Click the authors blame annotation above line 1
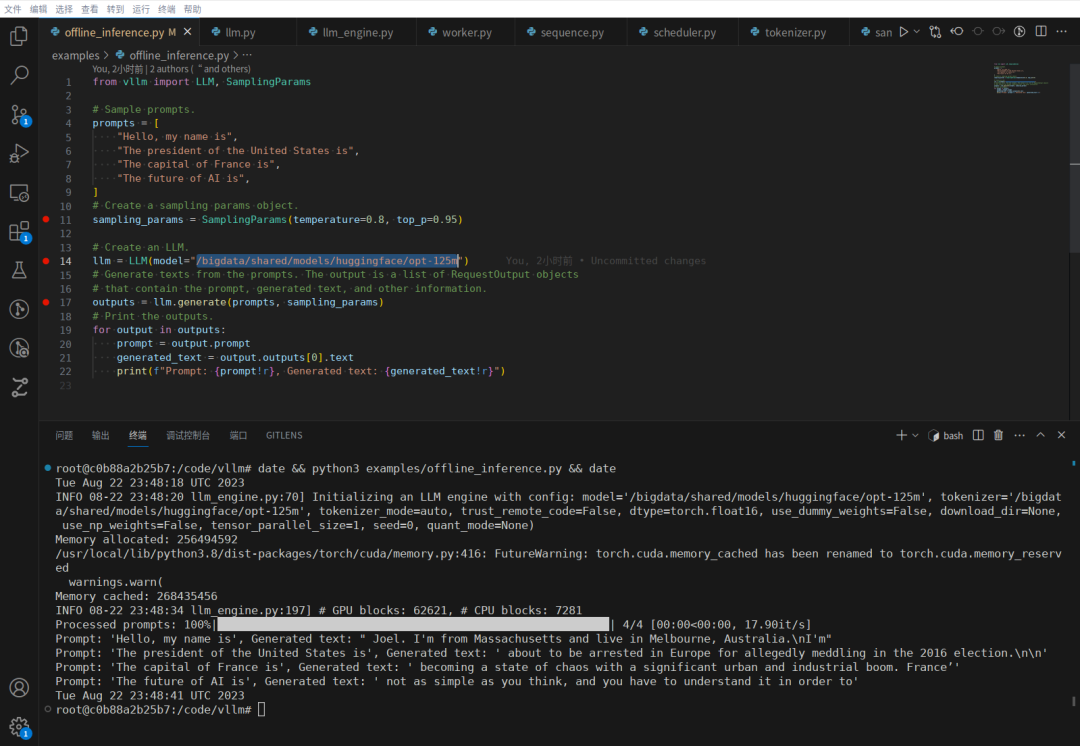 tap(172, 69)
